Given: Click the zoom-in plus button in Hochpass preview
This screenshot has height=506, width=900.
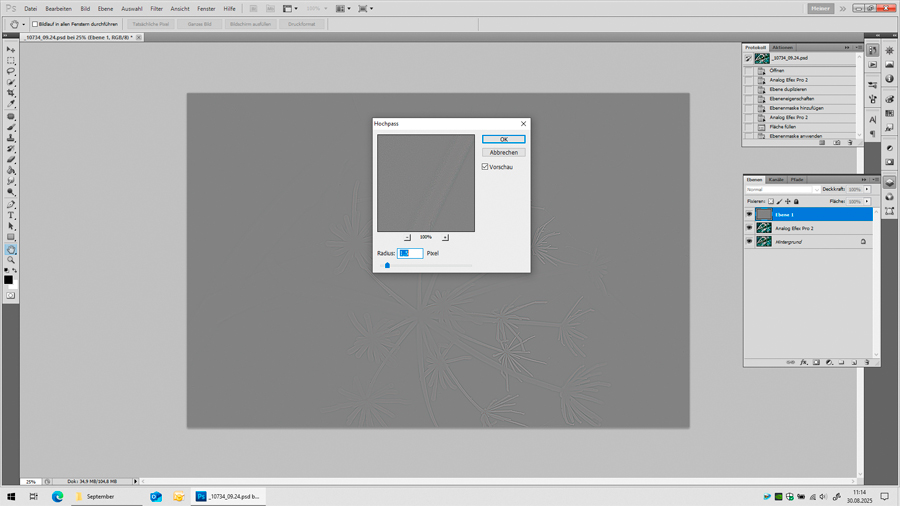Looking at the screenshot, I should tap(445, 237).
